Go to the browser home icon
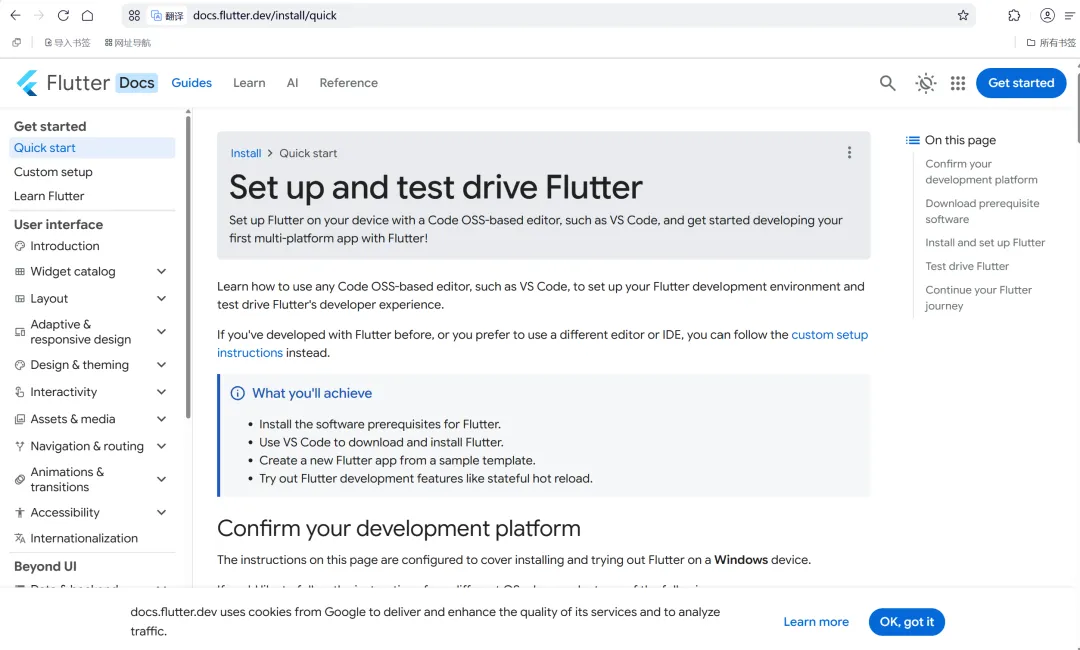The height and width of the screenshot is (650, 1080). click(x=87, y=15)
